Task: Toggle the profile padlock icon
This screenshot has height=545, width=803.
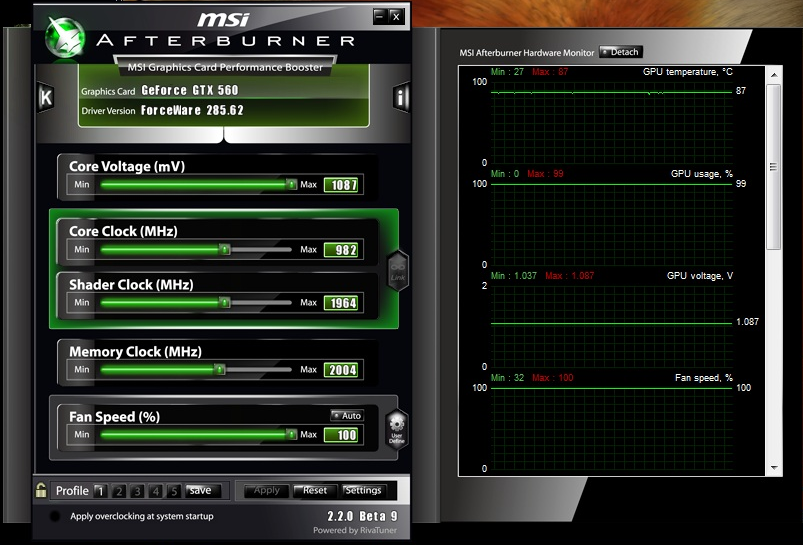Action: click(41, 491)
